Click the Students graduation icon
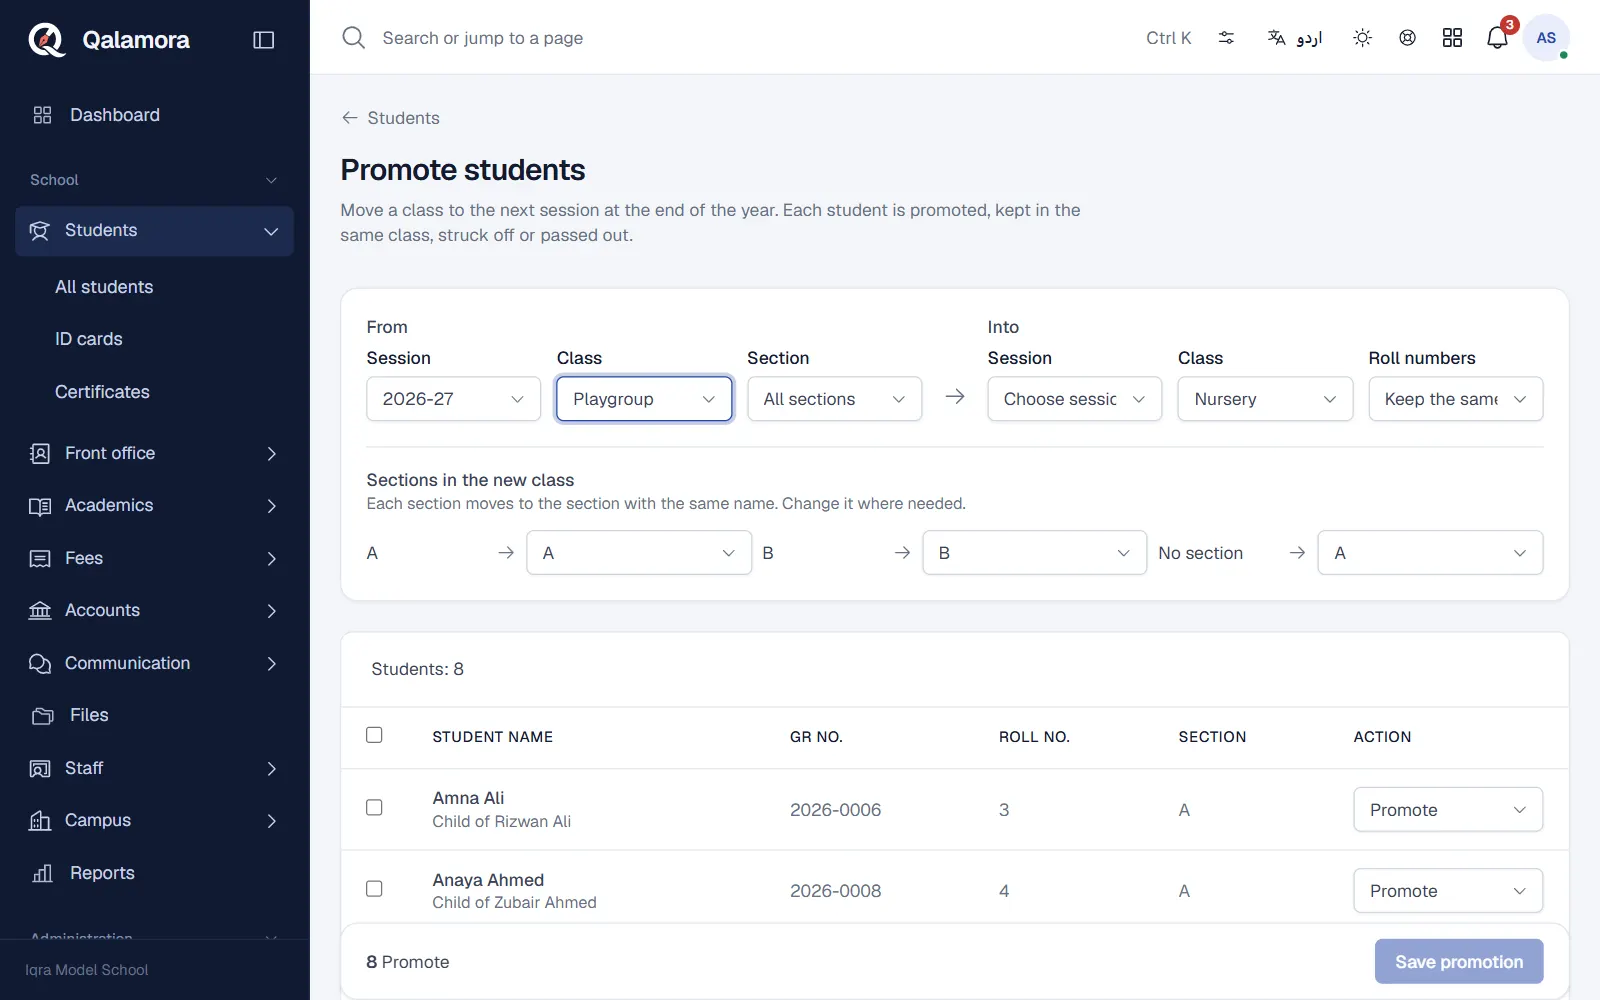Viewport: 1600px width, 1000px height. point(39,231)
